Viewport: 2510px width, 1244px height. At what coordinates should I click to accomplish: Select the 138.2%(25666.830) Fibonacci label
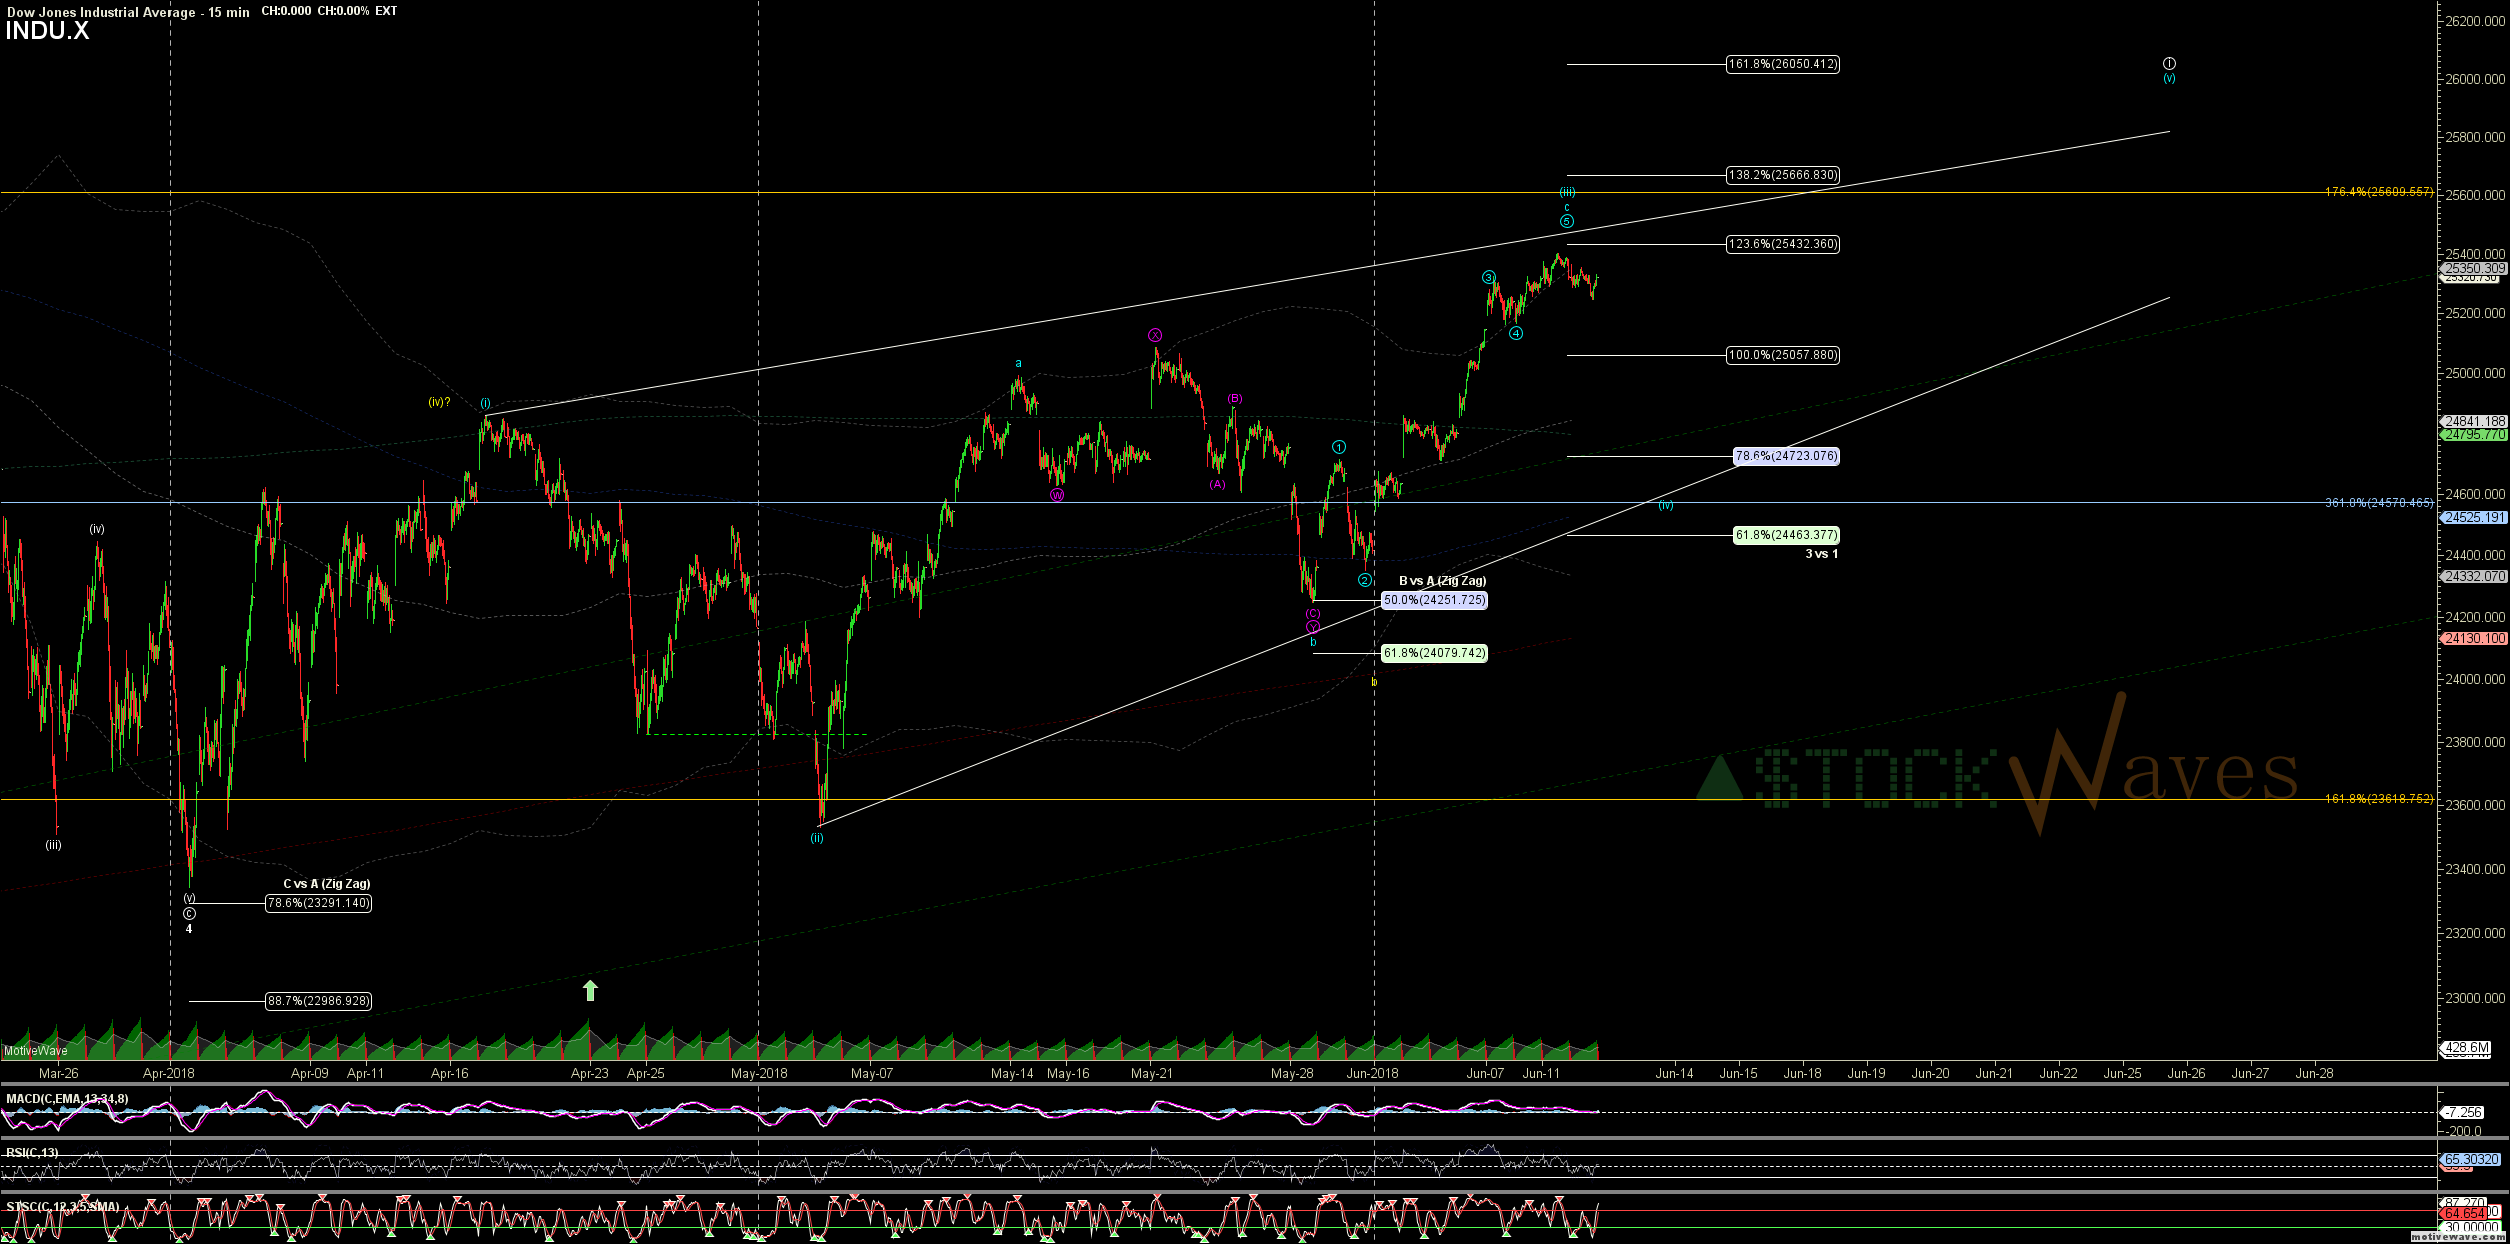[1783, 175]
